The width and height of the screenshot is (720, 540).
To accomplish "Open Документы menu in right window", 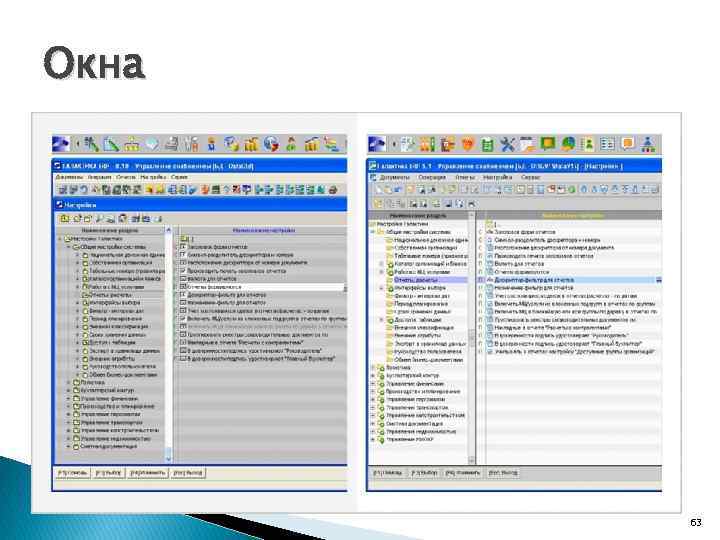I will coord(395,177).
